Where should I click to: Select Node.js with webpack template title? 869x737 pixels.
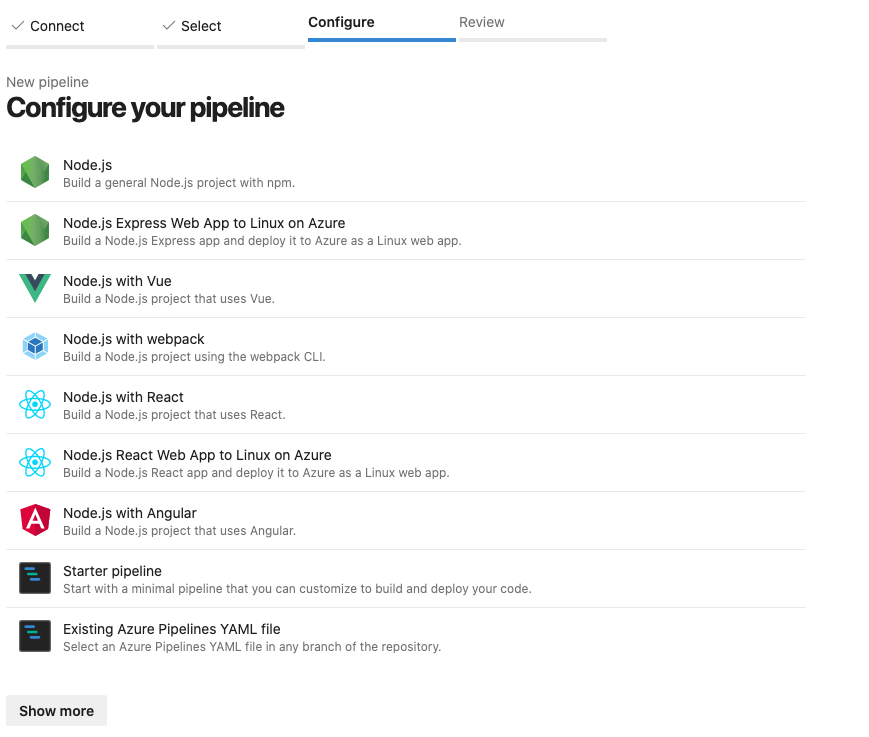(133, 339)
